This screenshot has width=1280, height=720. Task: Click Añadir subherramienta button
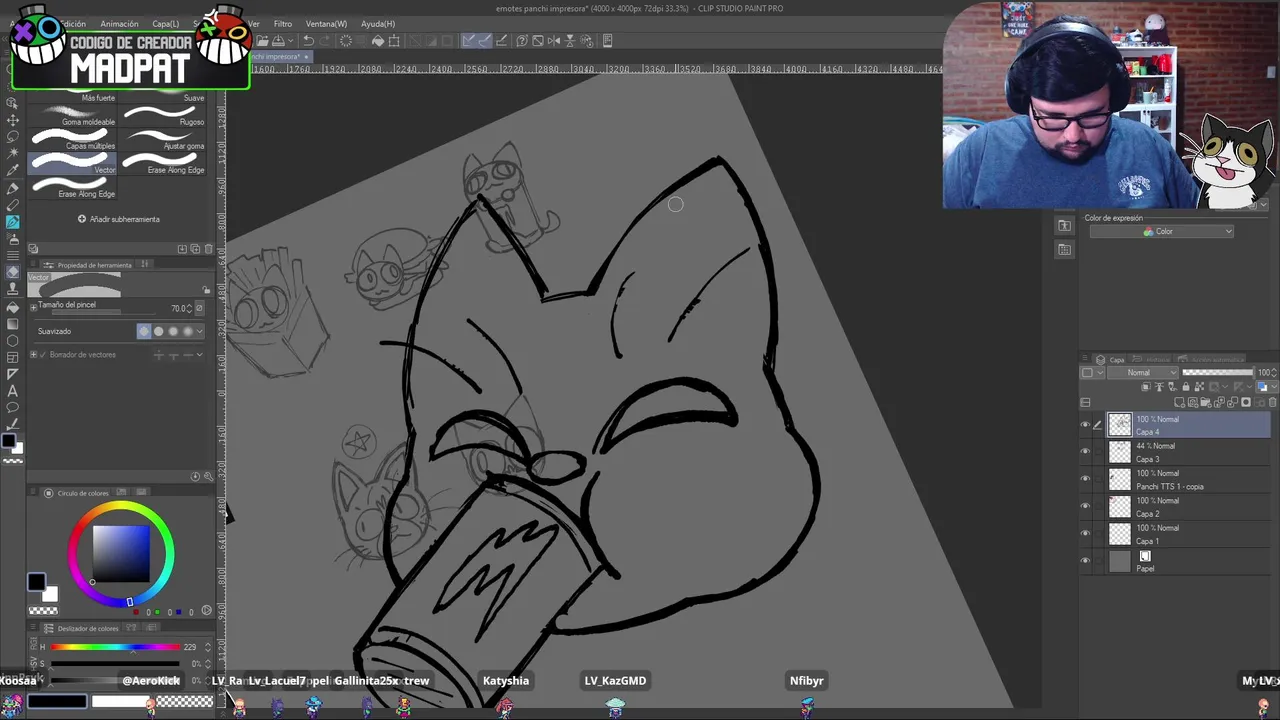coord(118,219)
